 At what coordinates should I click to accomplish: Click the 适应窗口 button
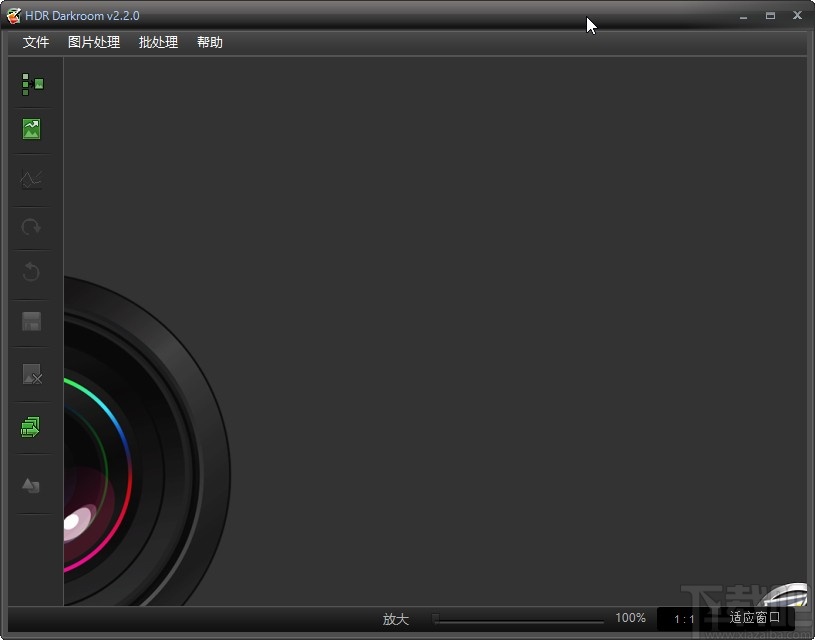tap(755, 618)
